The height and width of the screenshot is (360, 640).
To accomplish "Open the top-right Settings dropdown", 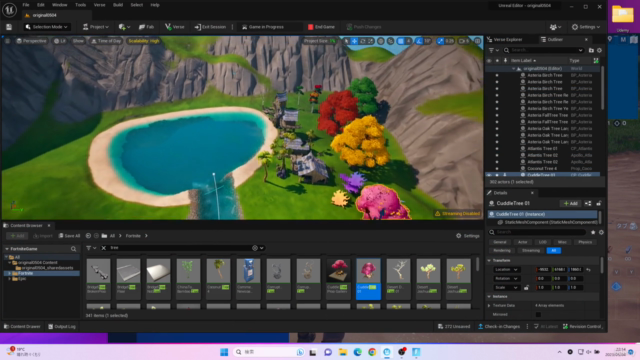I will coord(586,27).
